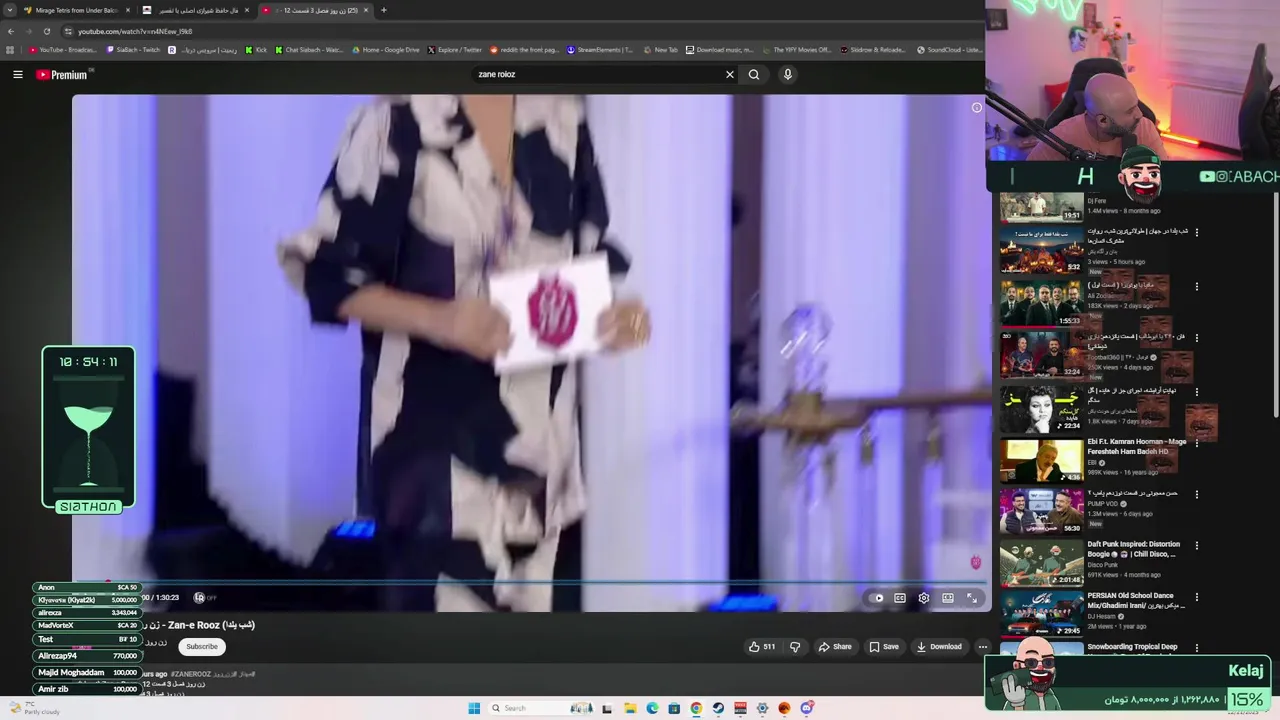This screenshot has height=720, width=1280.
Task: Open the tab search dropdown arrow
Action: (11, 10)
